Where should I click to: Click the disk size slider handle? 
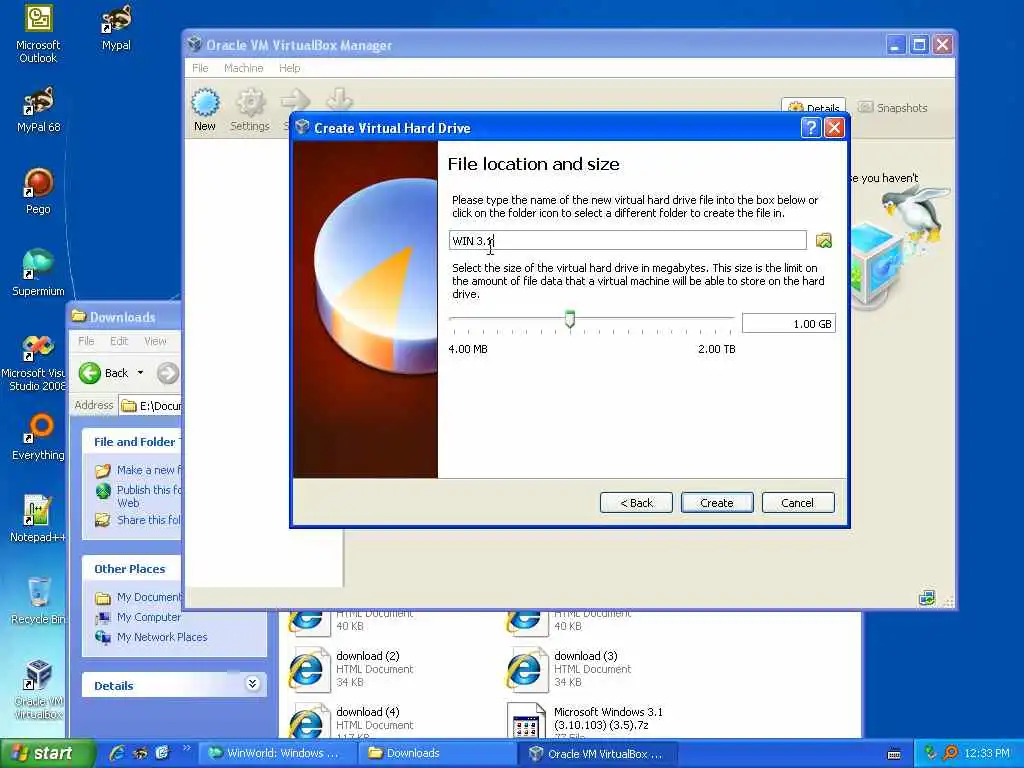click(x=570, y=319)
